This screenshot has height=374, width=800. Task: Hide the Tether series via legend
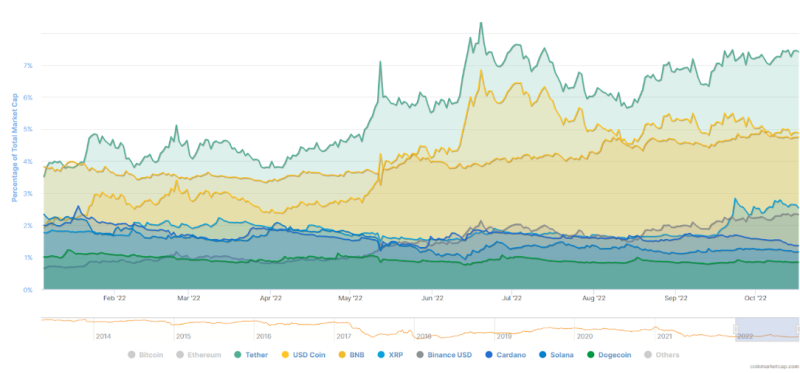(x=251, y=355)
